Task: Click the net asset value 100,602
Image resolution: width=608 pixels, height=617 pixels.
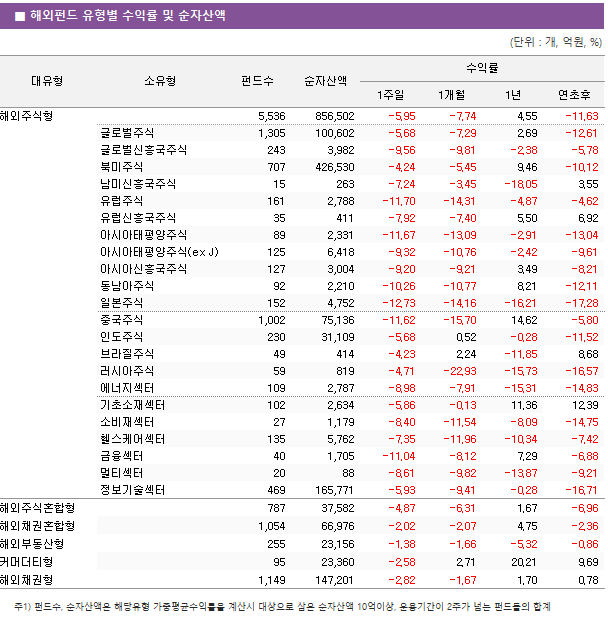Action: [334, 133]
